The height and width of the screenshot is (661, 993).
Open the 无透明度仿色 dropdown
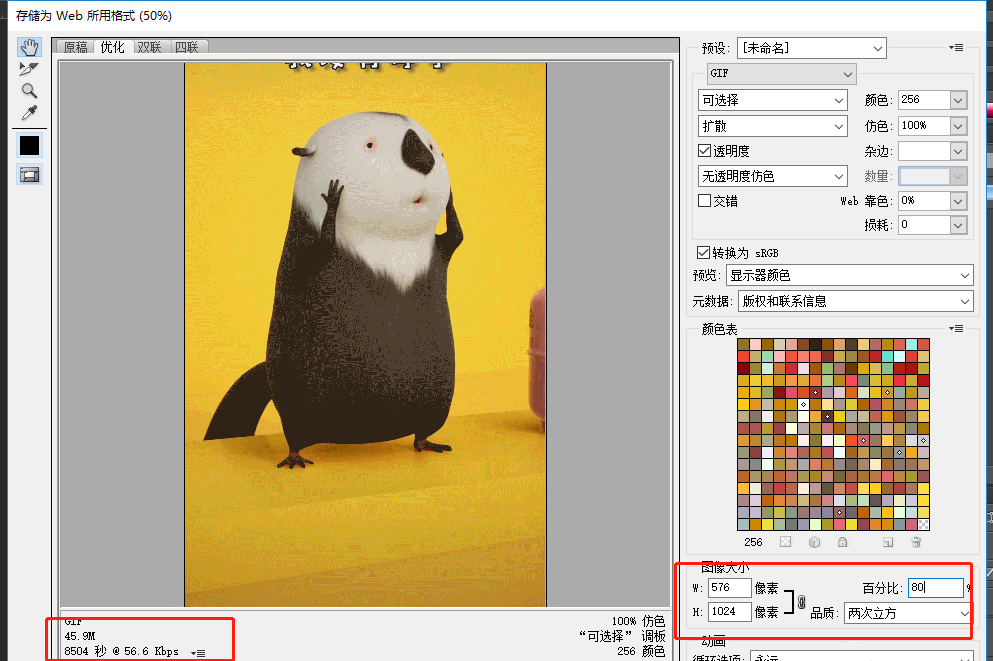tap(773, 176)
